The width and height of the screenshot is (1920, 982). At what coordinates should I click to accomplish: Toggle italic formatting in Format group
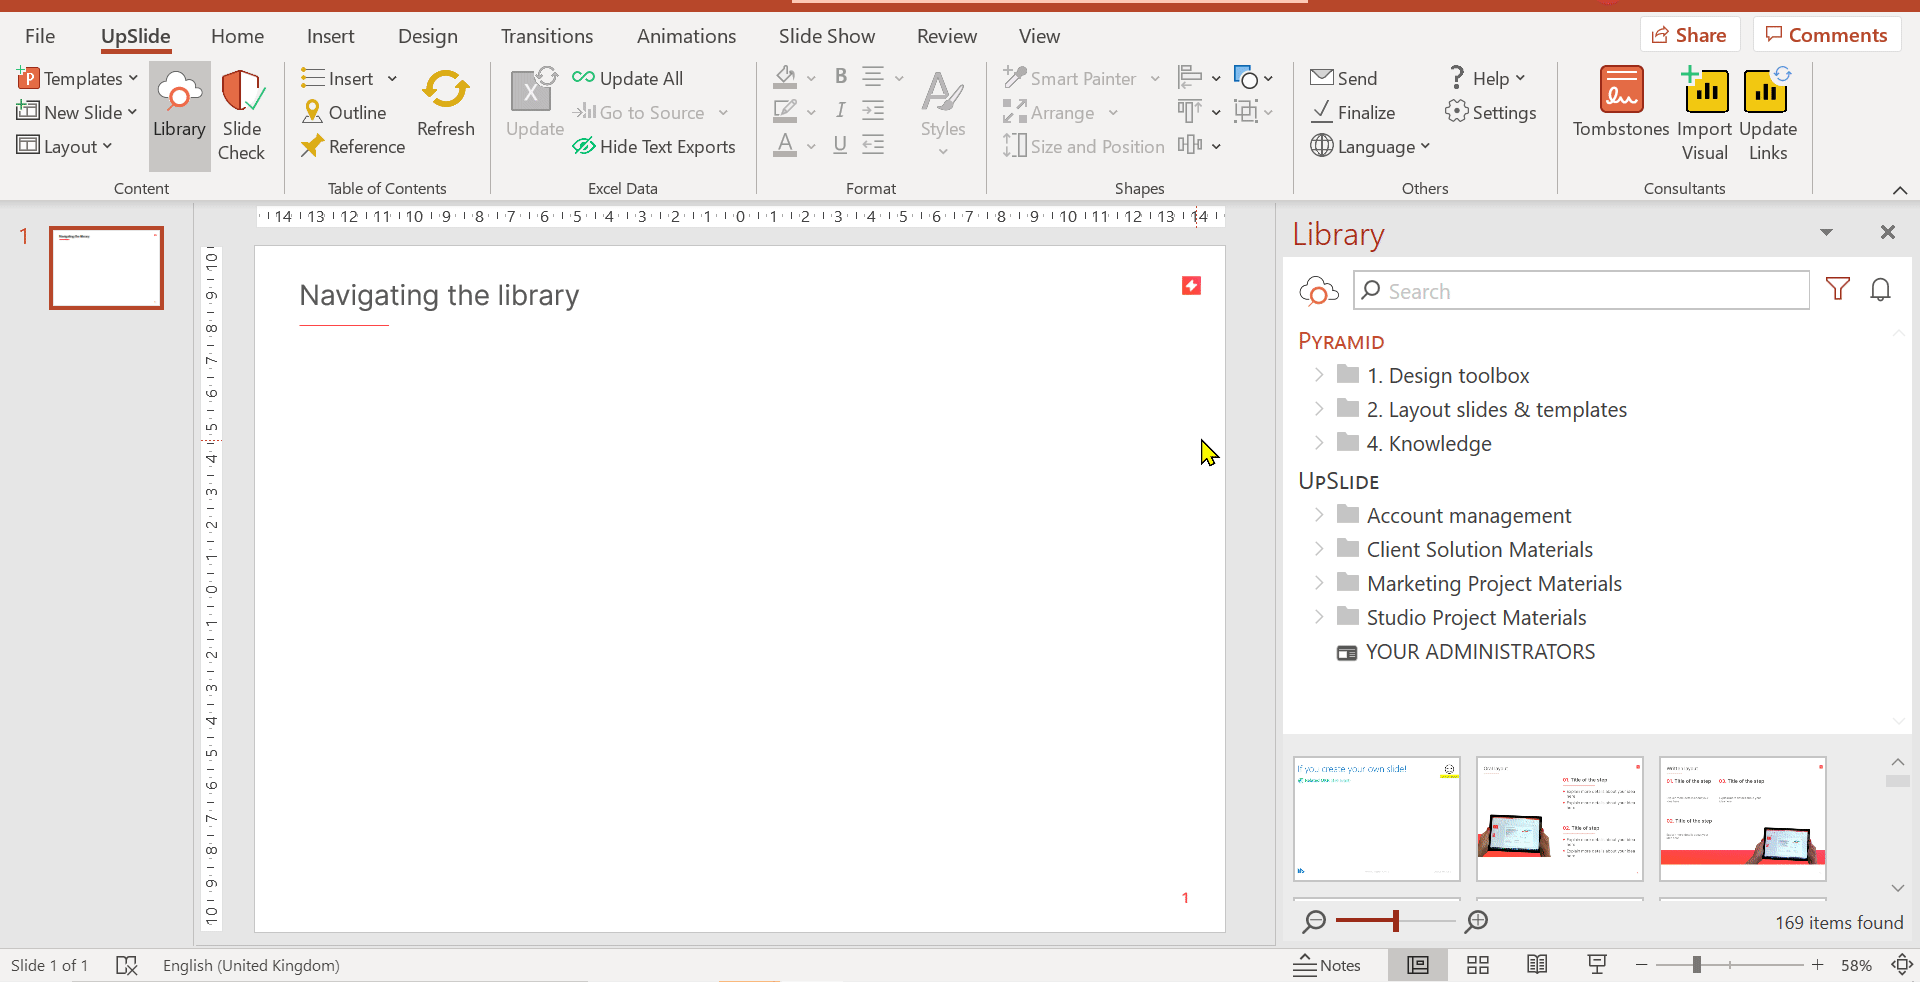click(841, 111)
